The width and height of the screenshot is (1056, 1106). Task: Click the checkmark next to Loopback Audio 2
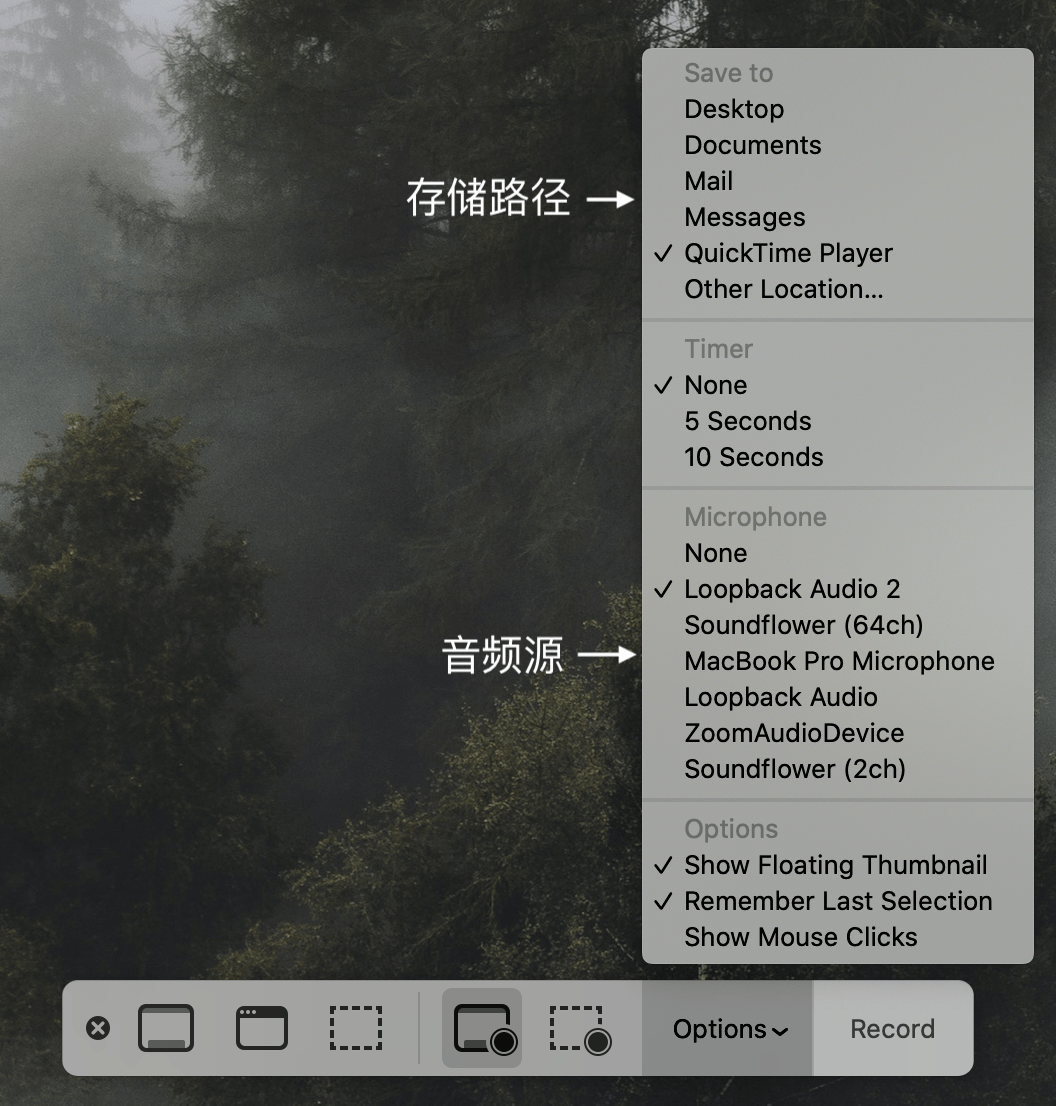click(x=663, y=590)
